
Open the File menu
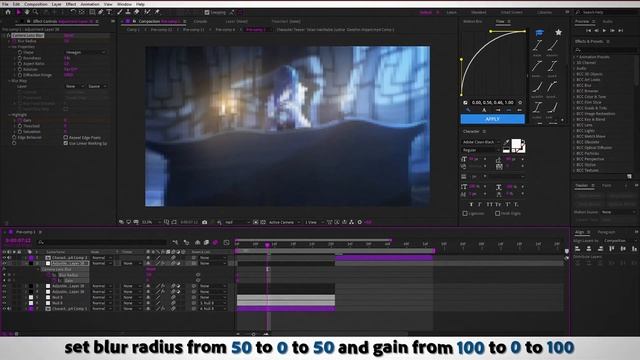click(5, 4)
